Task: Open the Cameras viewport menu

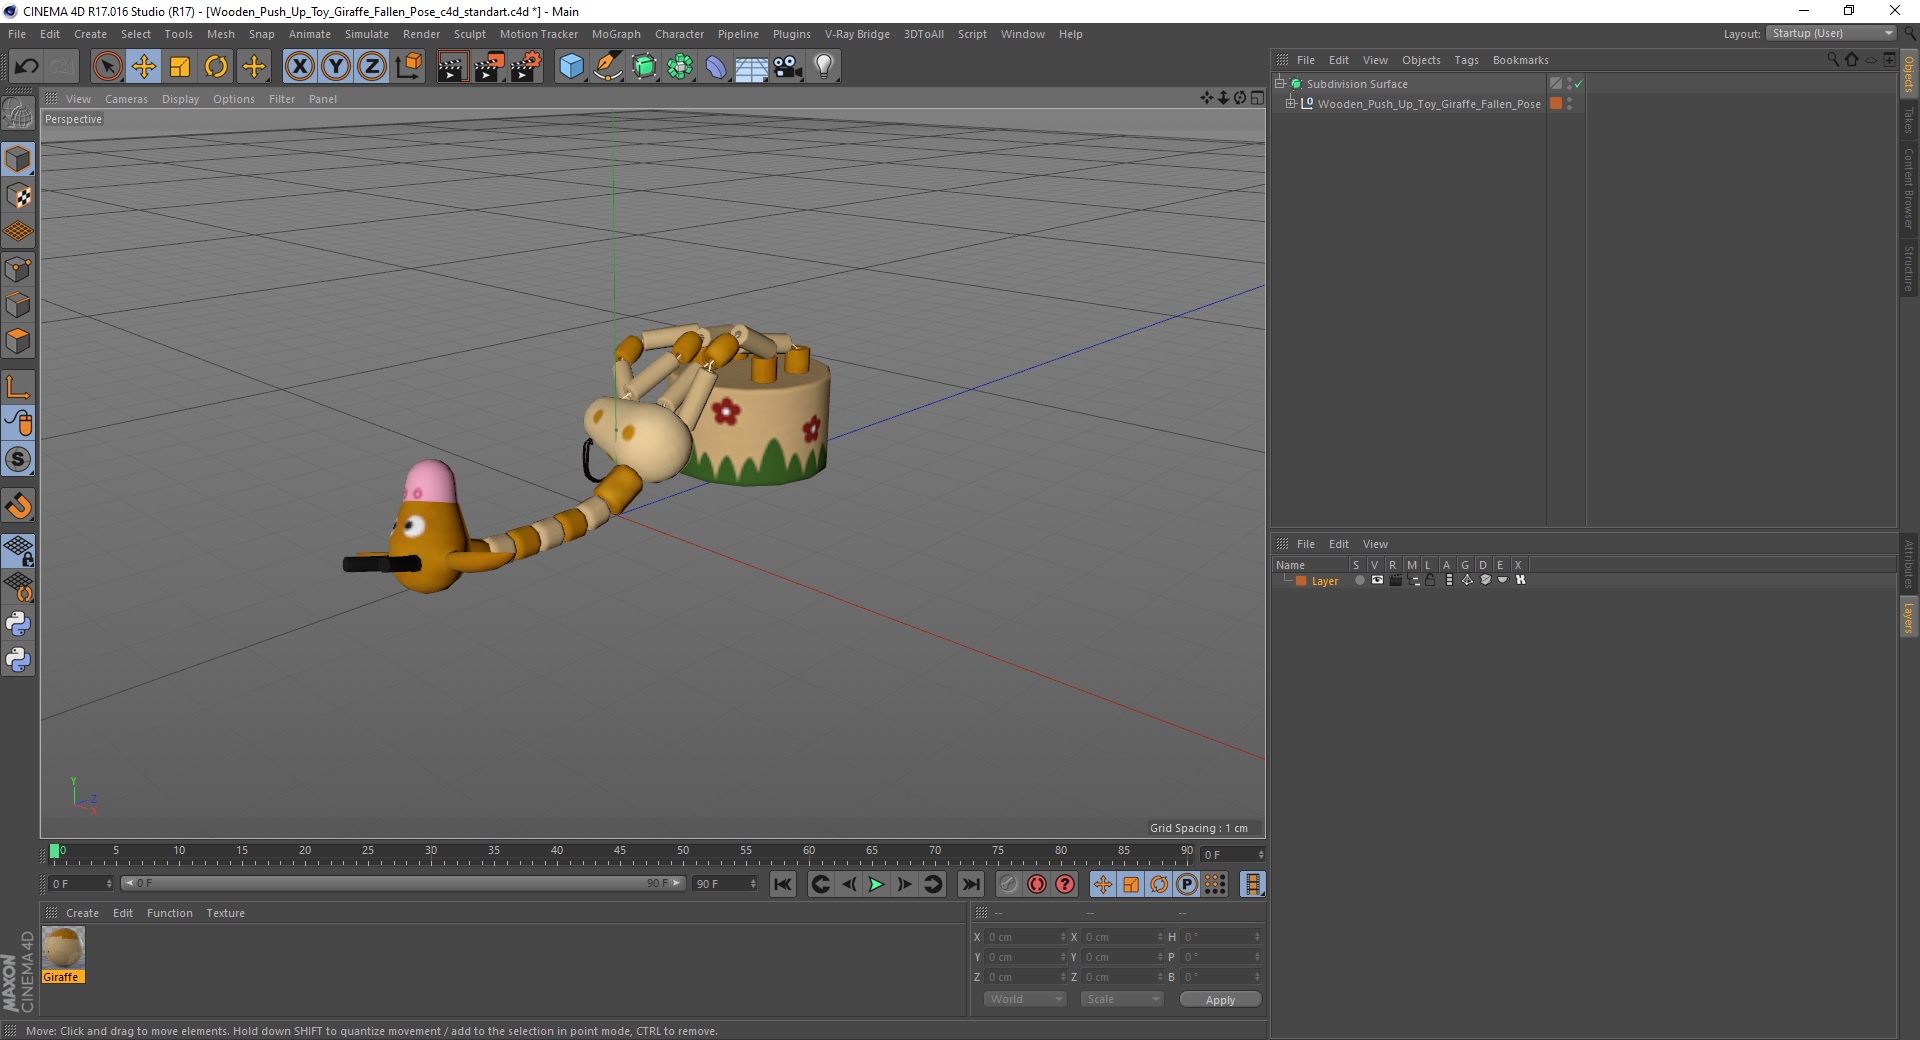Action: 126,99
